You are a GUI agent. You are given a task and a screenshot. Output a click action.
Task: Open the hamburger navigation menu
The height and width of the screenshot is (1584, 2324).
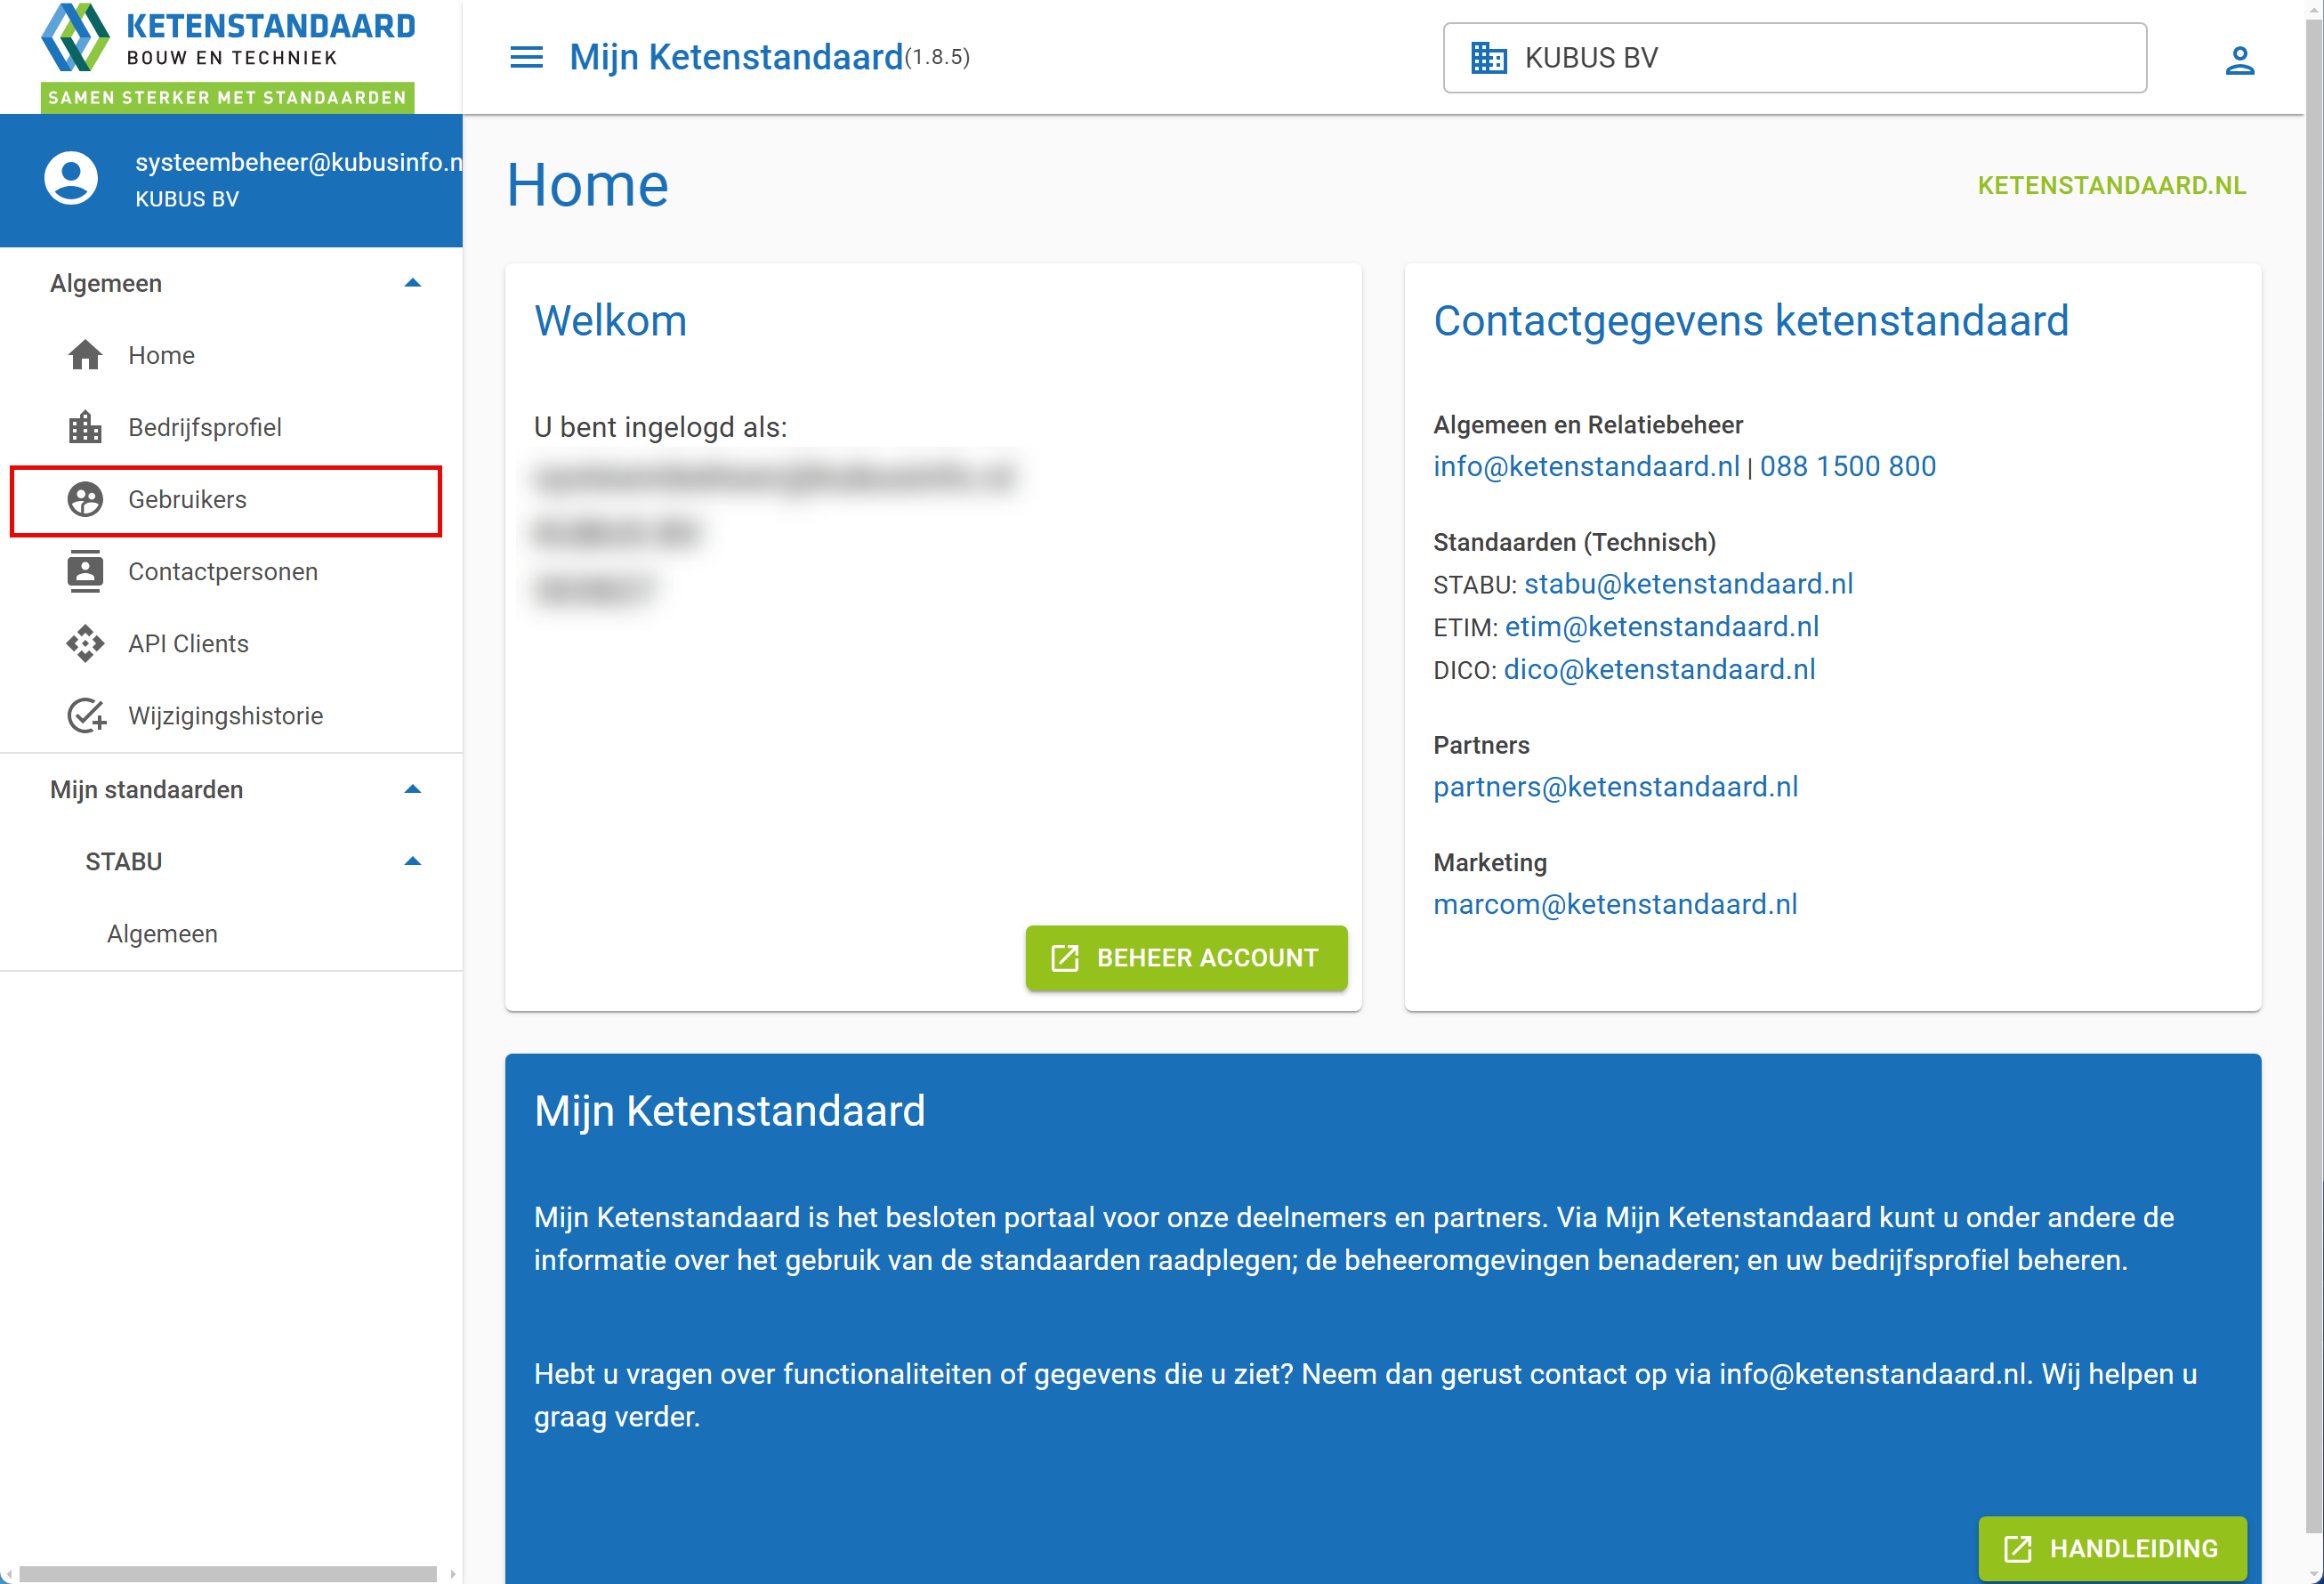[526, 57]
